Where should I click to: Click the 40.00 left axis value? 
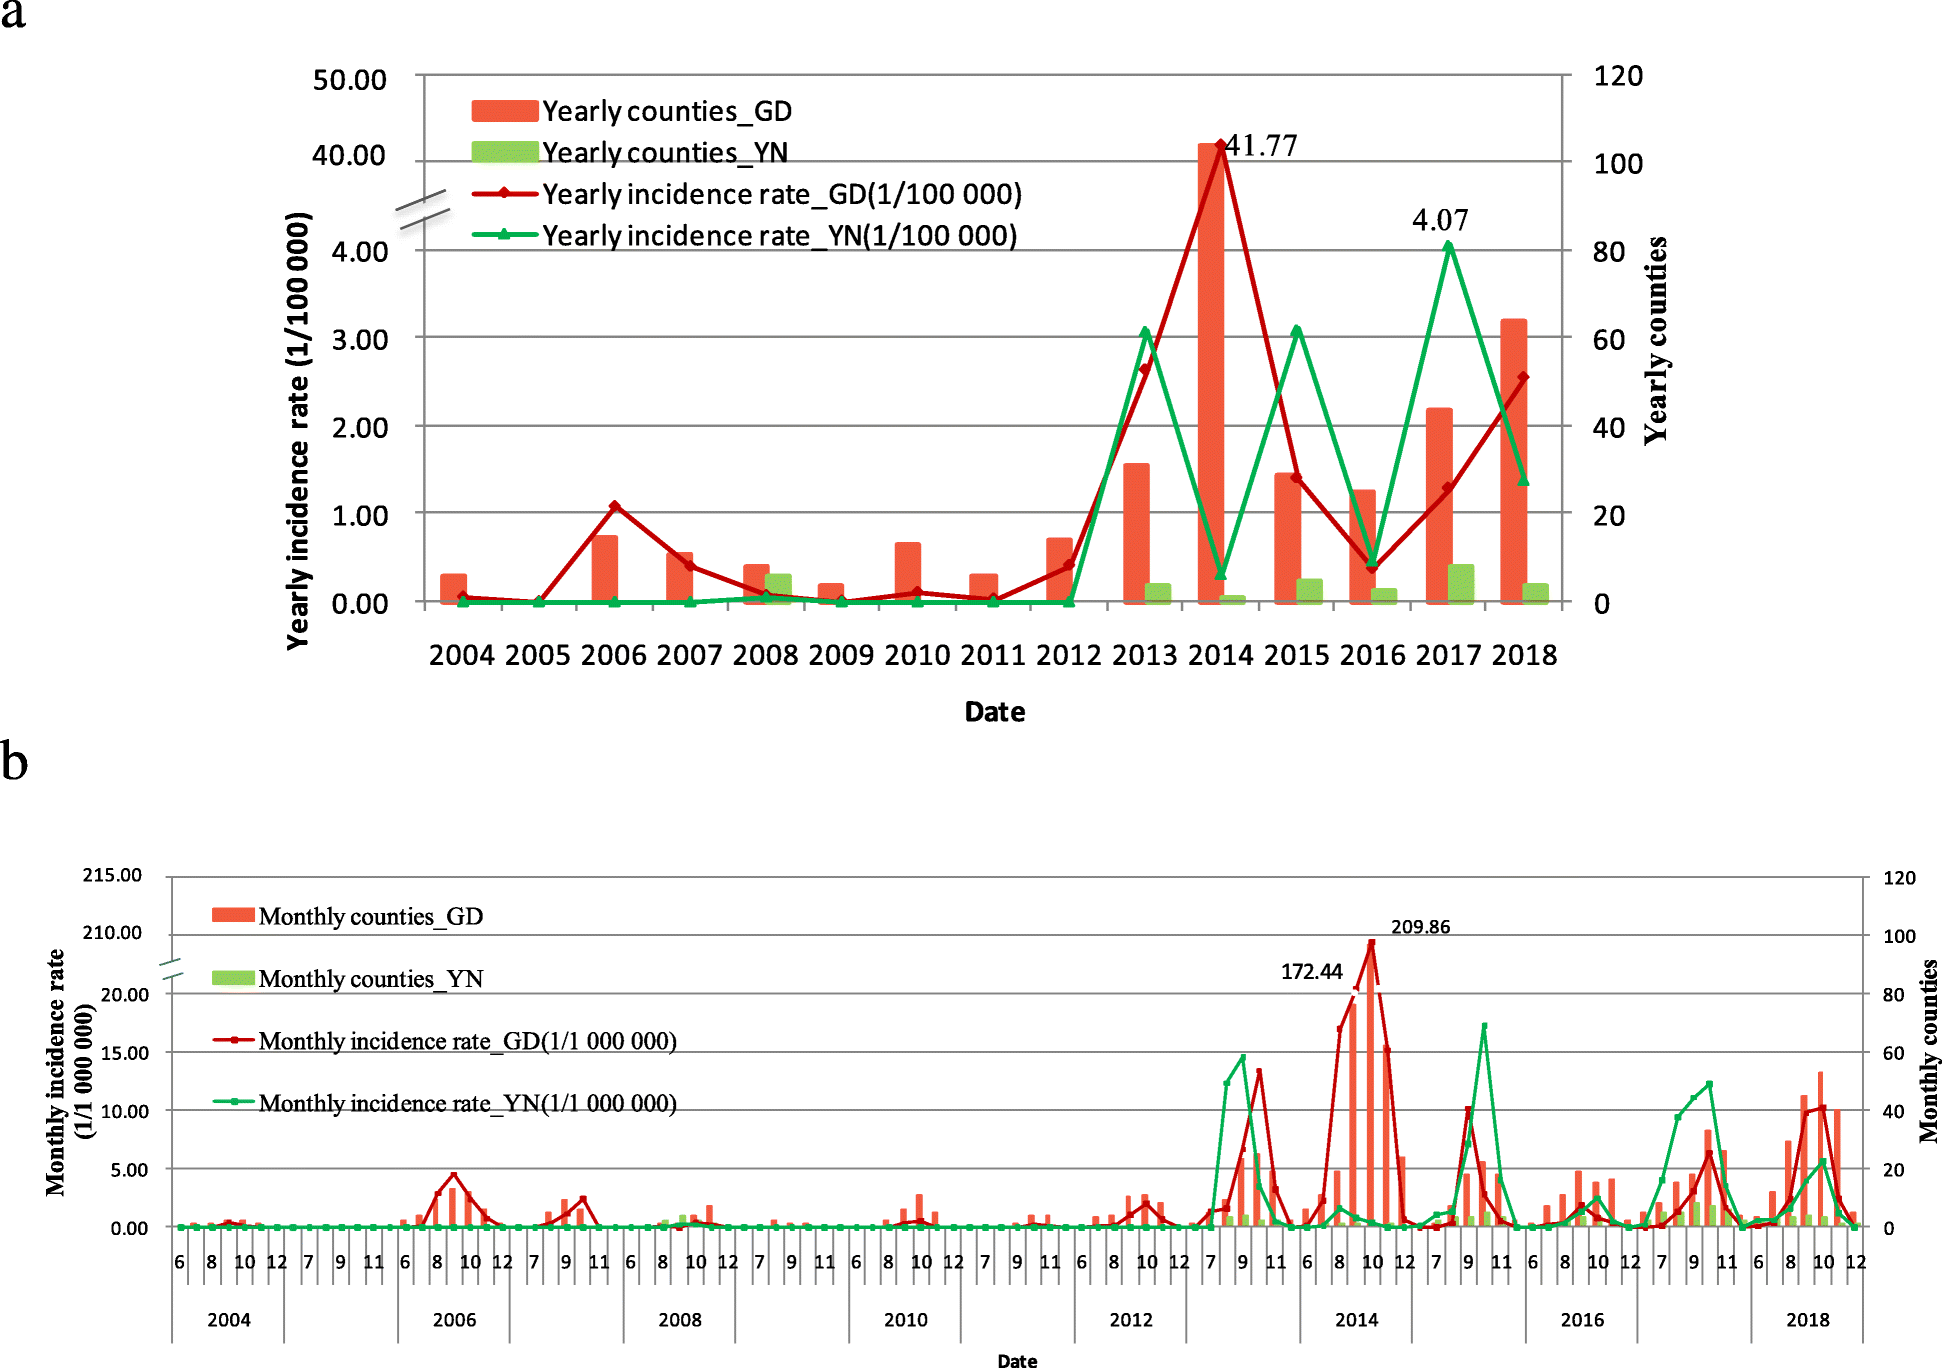pyautogui.click(x=349, y=156)
